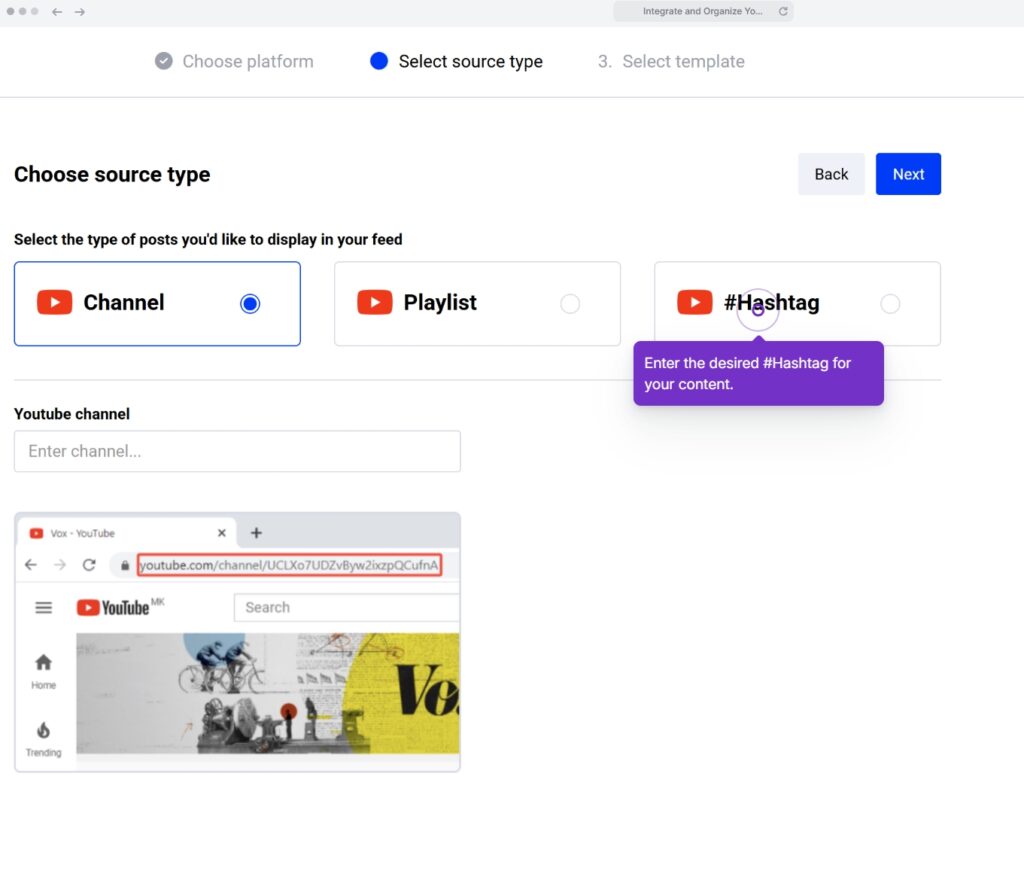The image size is (1024, 874).
Task: Select the #Hashtag radio button
Action: tap(889, 304)
